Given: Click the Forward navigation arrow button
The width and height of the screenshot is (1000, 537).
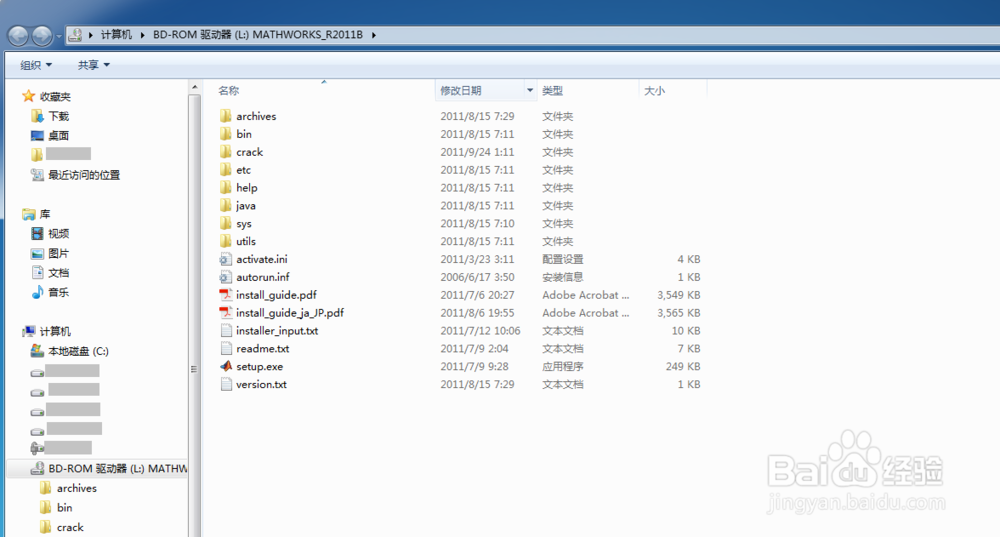Looking at the screenshot, I should [42, 36].
